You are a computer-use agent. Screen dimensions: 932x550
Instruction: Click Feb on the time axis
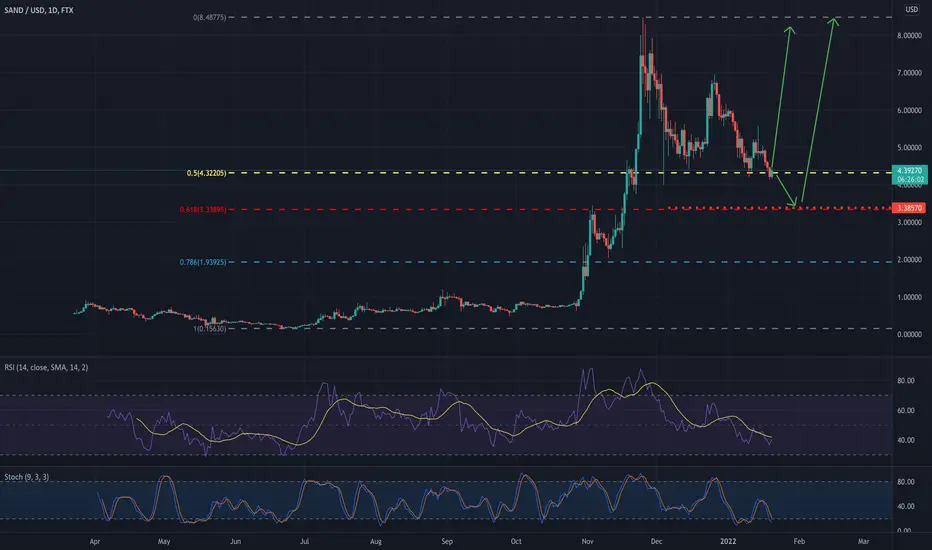click(x=799, y=541)
